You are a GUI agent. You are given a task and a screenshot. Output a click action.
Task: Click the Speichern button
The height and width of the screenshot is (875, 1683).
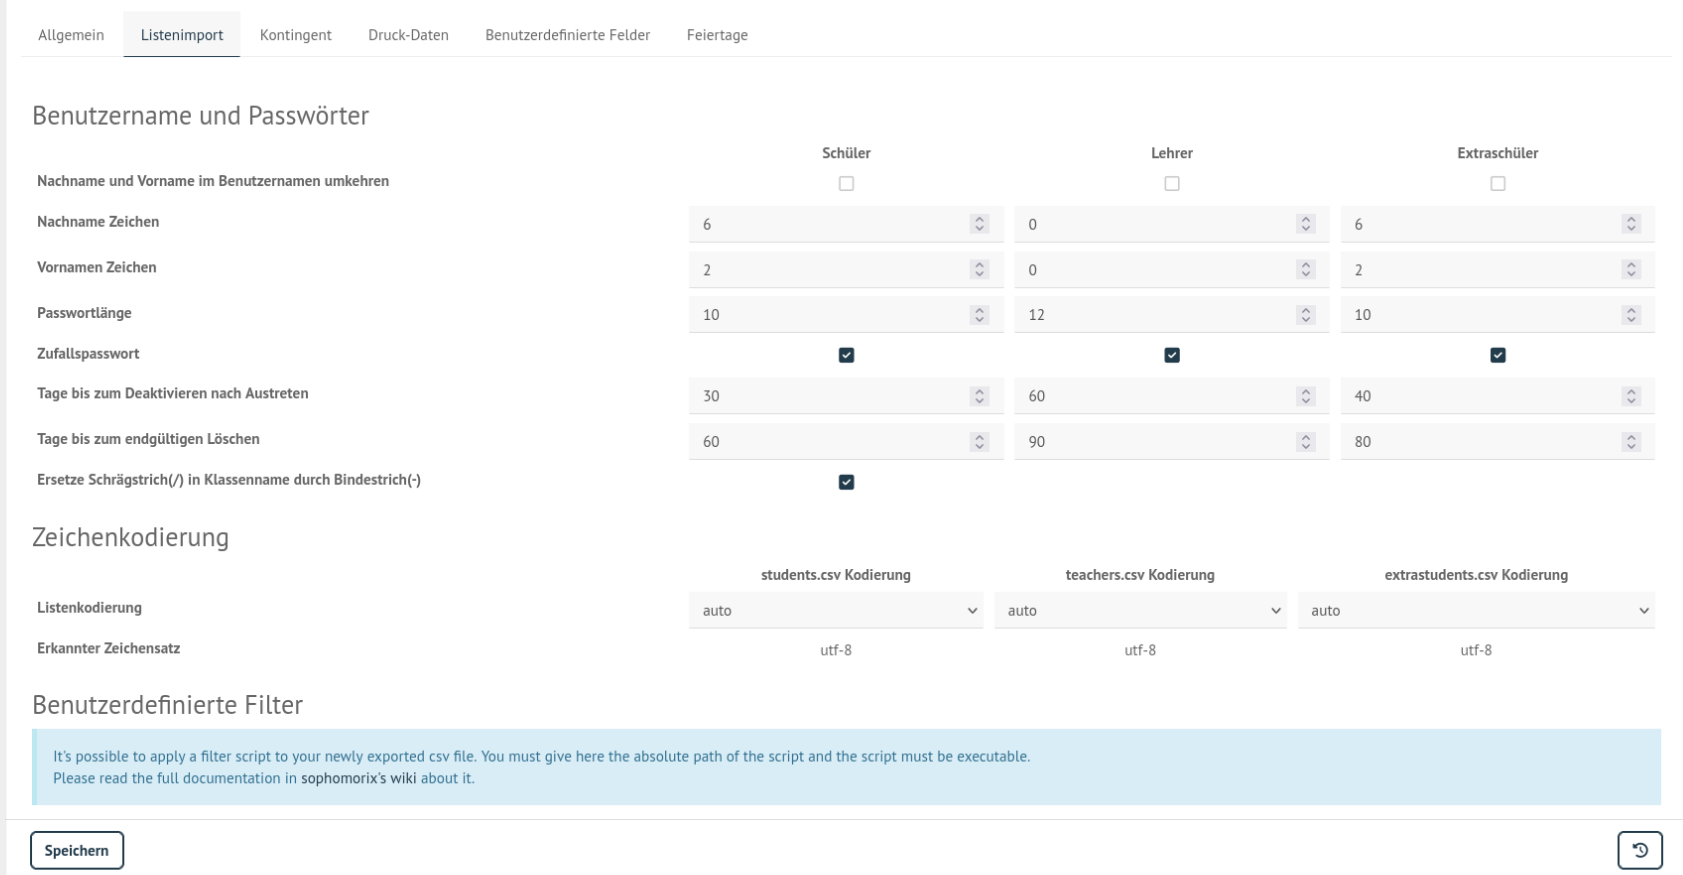coord(77,850)
